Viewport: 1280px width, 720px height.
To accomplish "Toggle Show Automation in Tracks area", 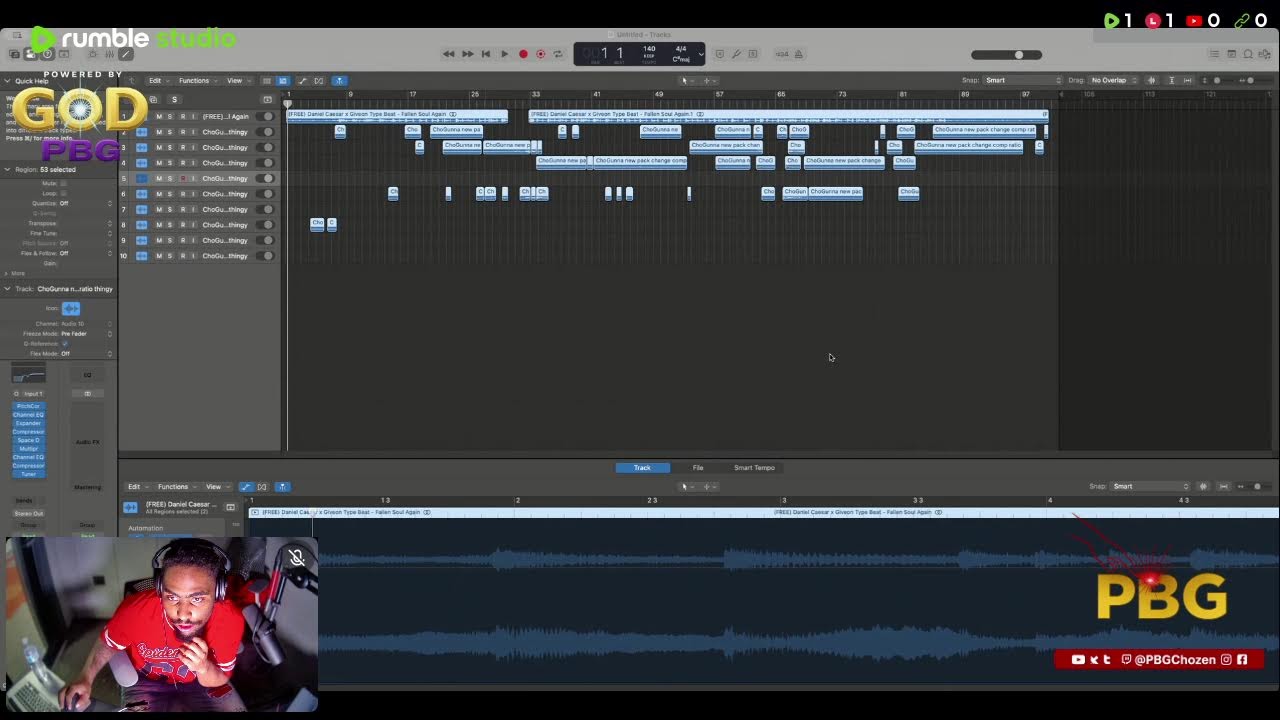I will click(302, 81).
